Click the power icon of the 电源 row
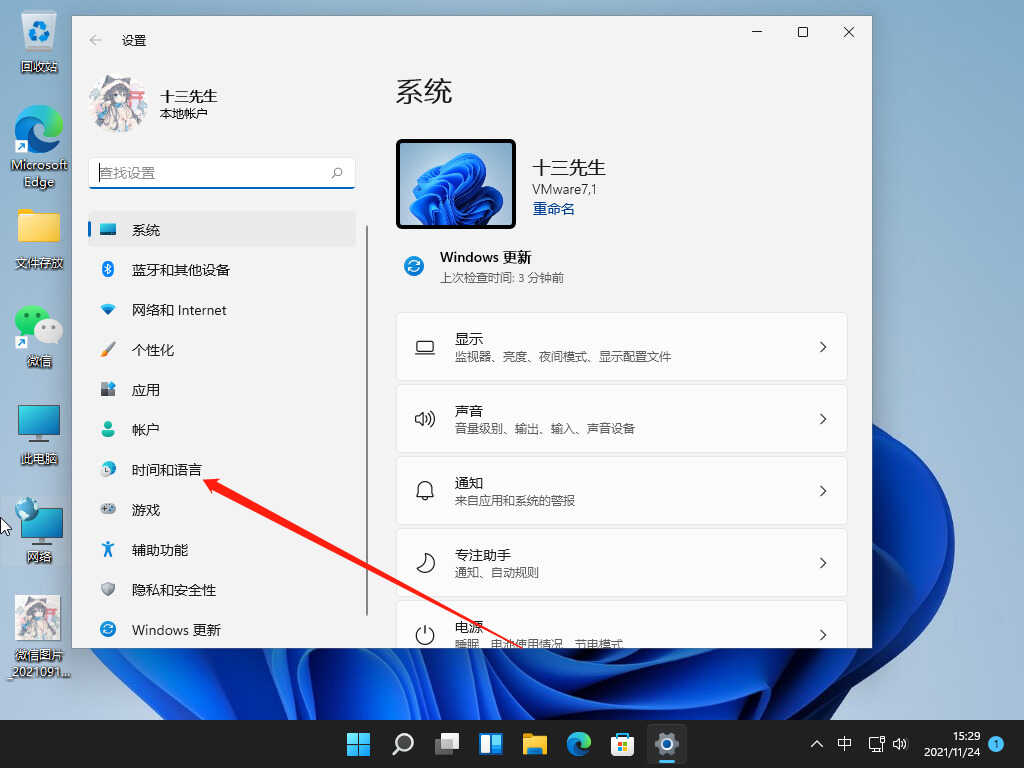Screen dimensions: 1024x768 click(425, 635)
